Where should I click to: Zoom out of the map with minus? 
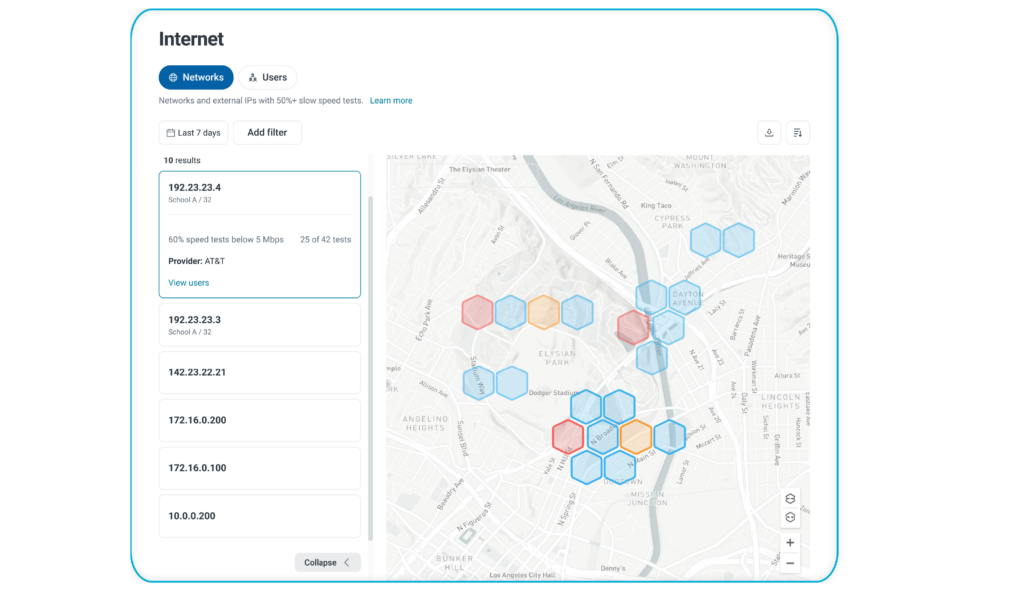(790, 563)
